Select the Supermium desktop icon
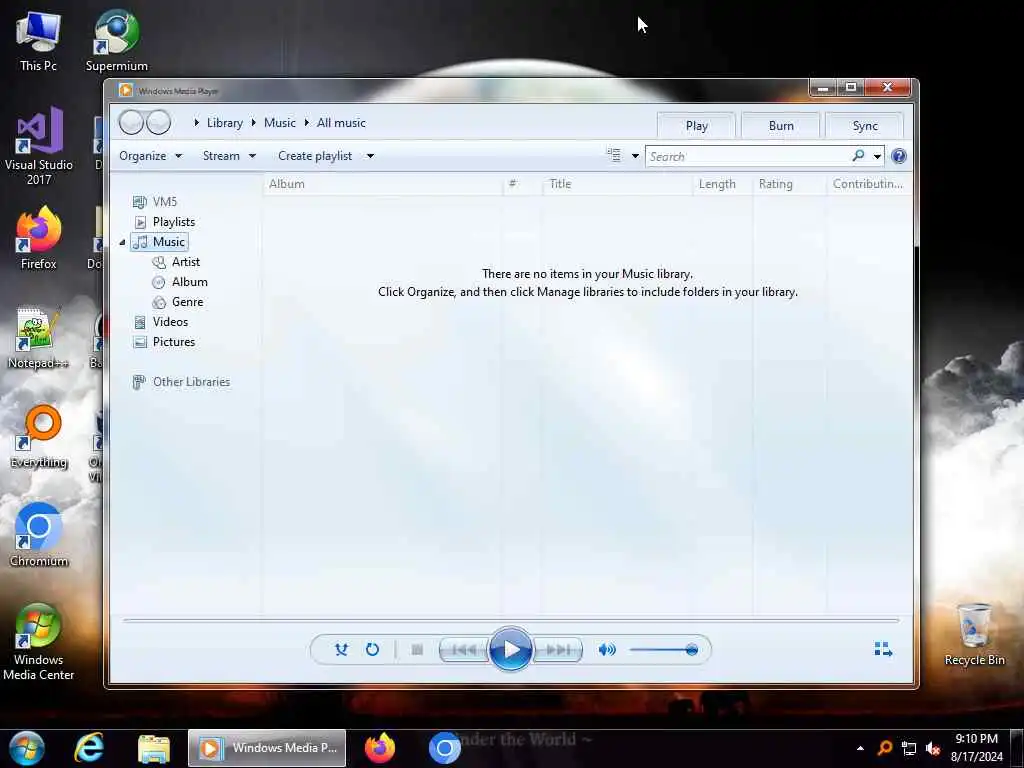Image resolution: width=1024 pixels, height=768 pixels. pos(116,40)
